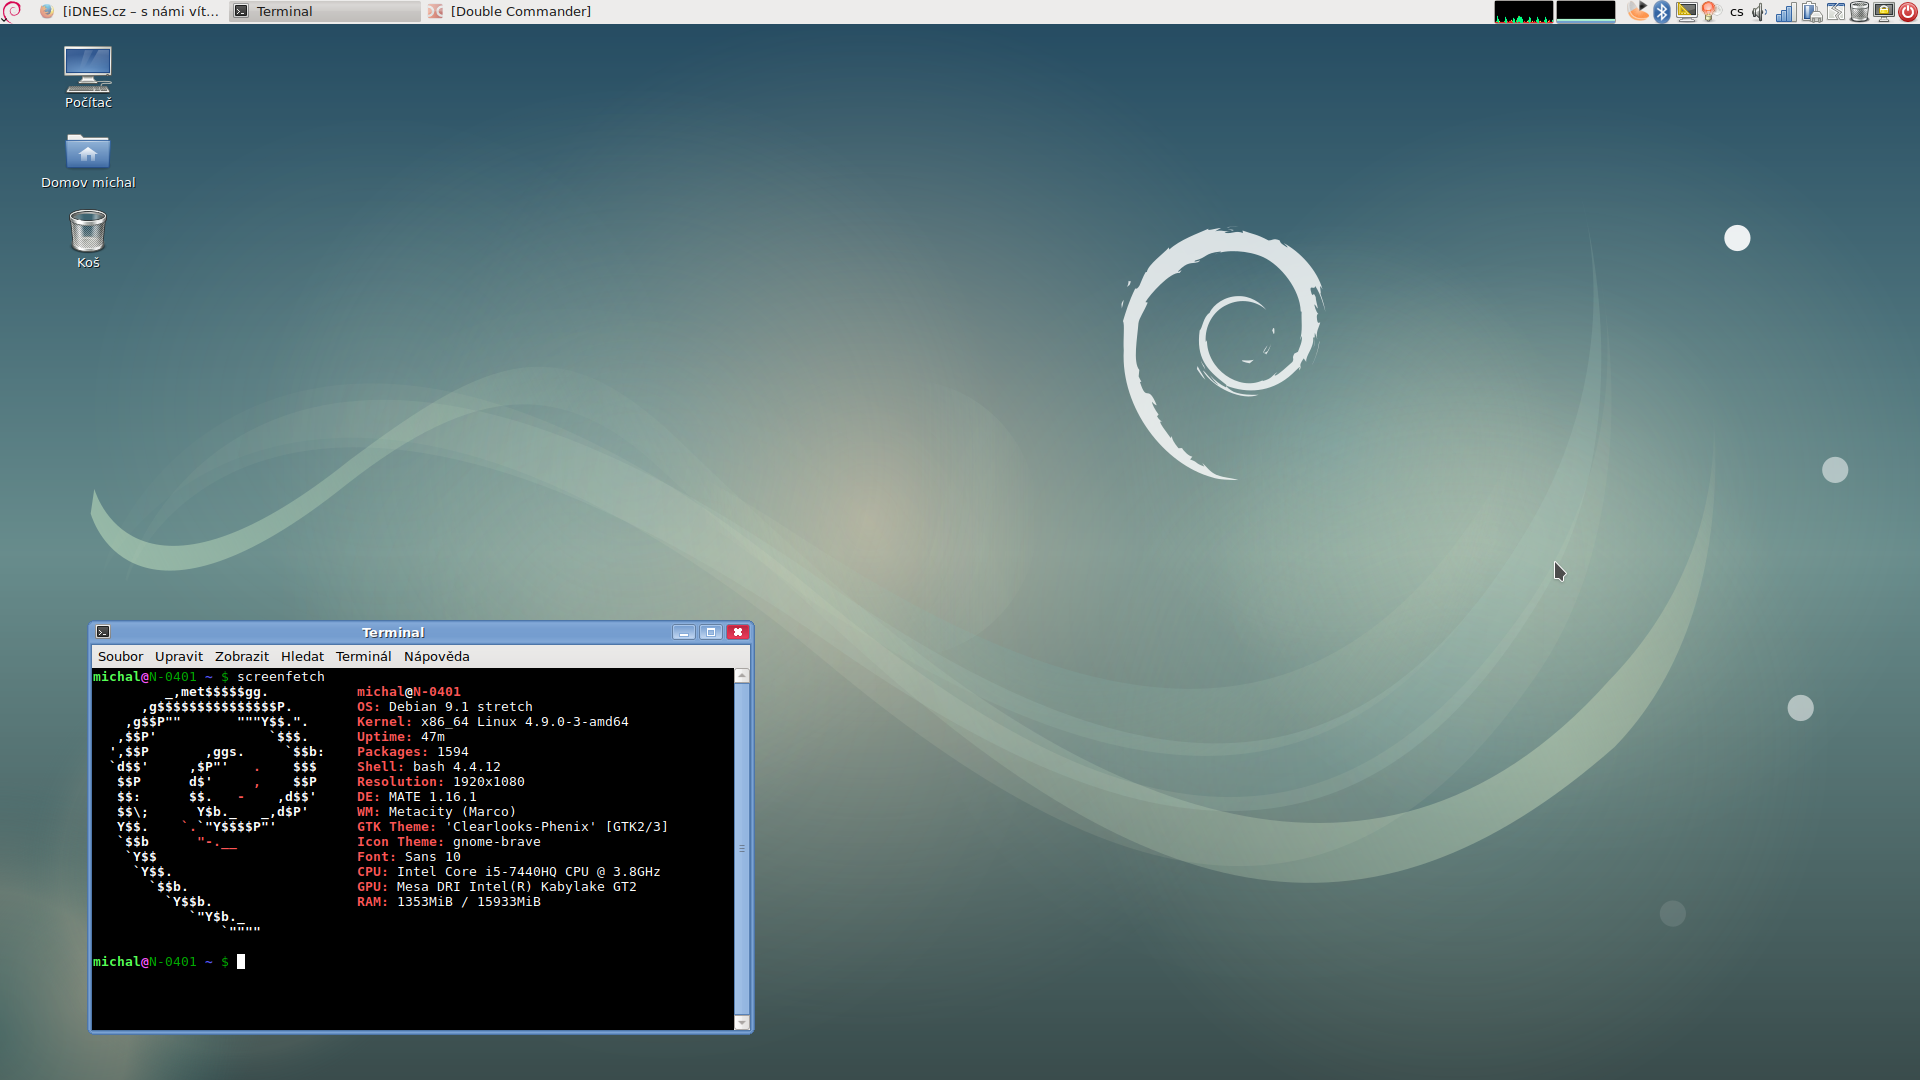Open the Nápověda menu in Terminal

point(436,656)
